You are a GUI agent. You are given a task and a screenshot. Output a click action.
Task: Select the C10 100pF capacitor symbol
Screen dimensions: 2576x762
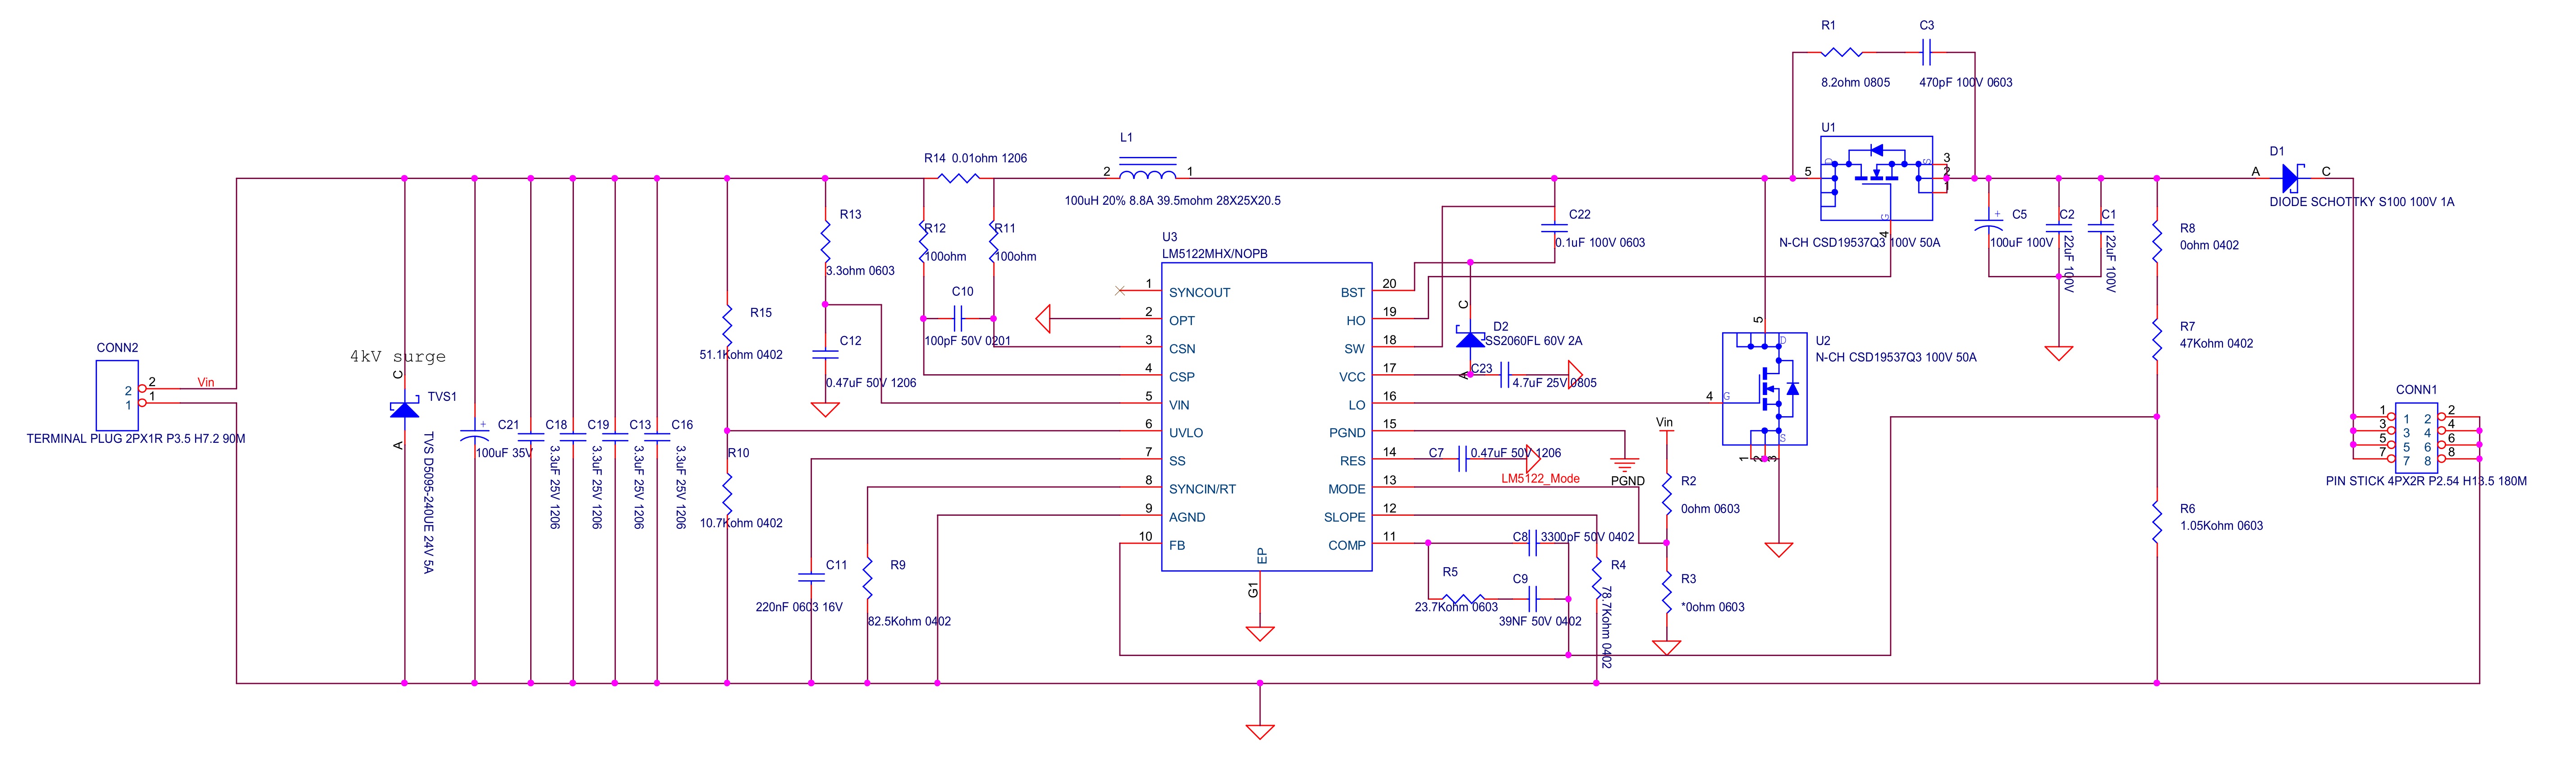tap(958, 319)
